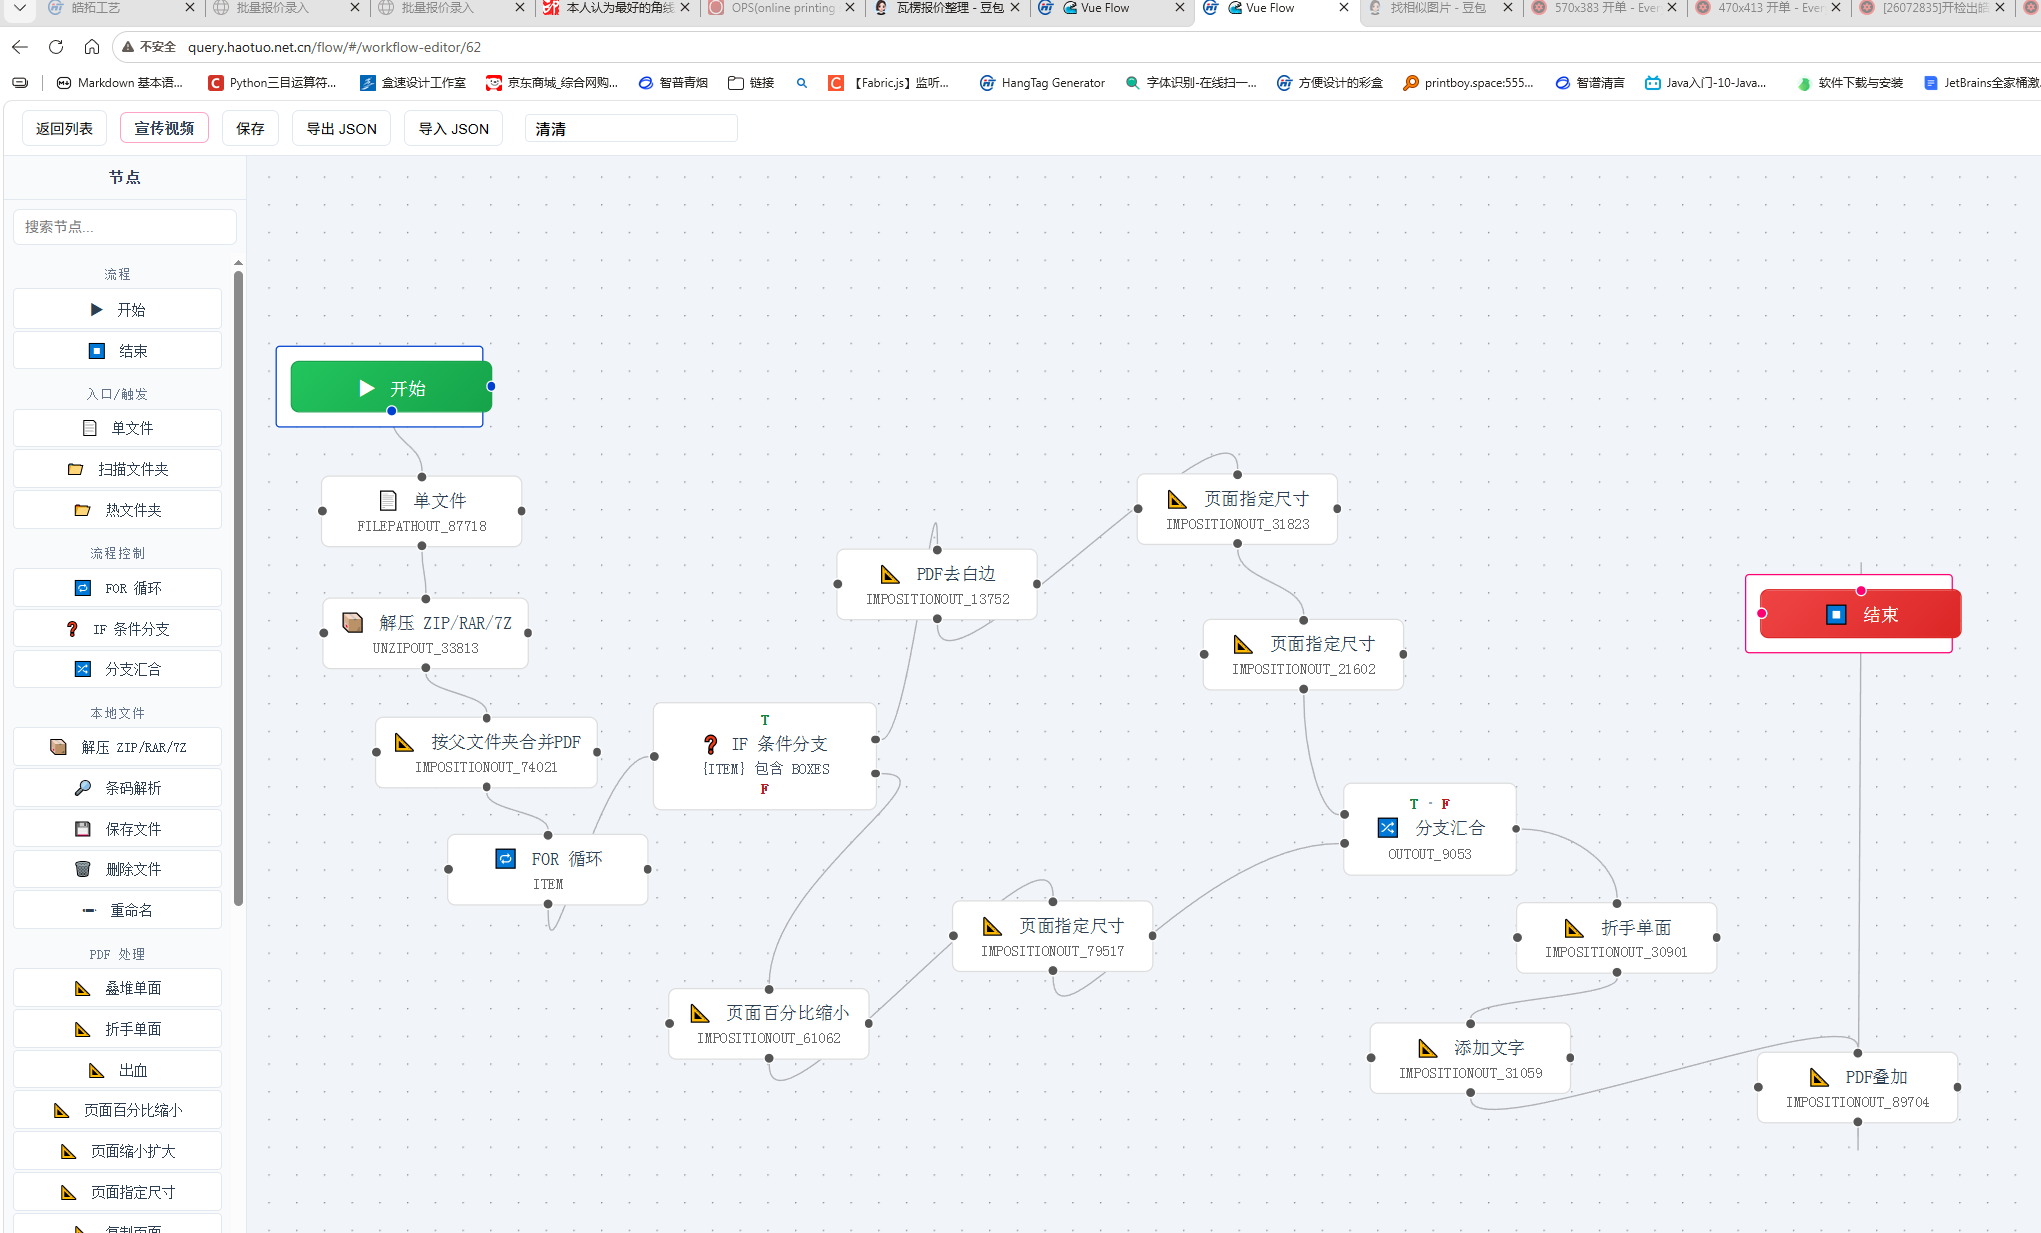Switch to the 470x413 开单 tab

coord(1768,8)
